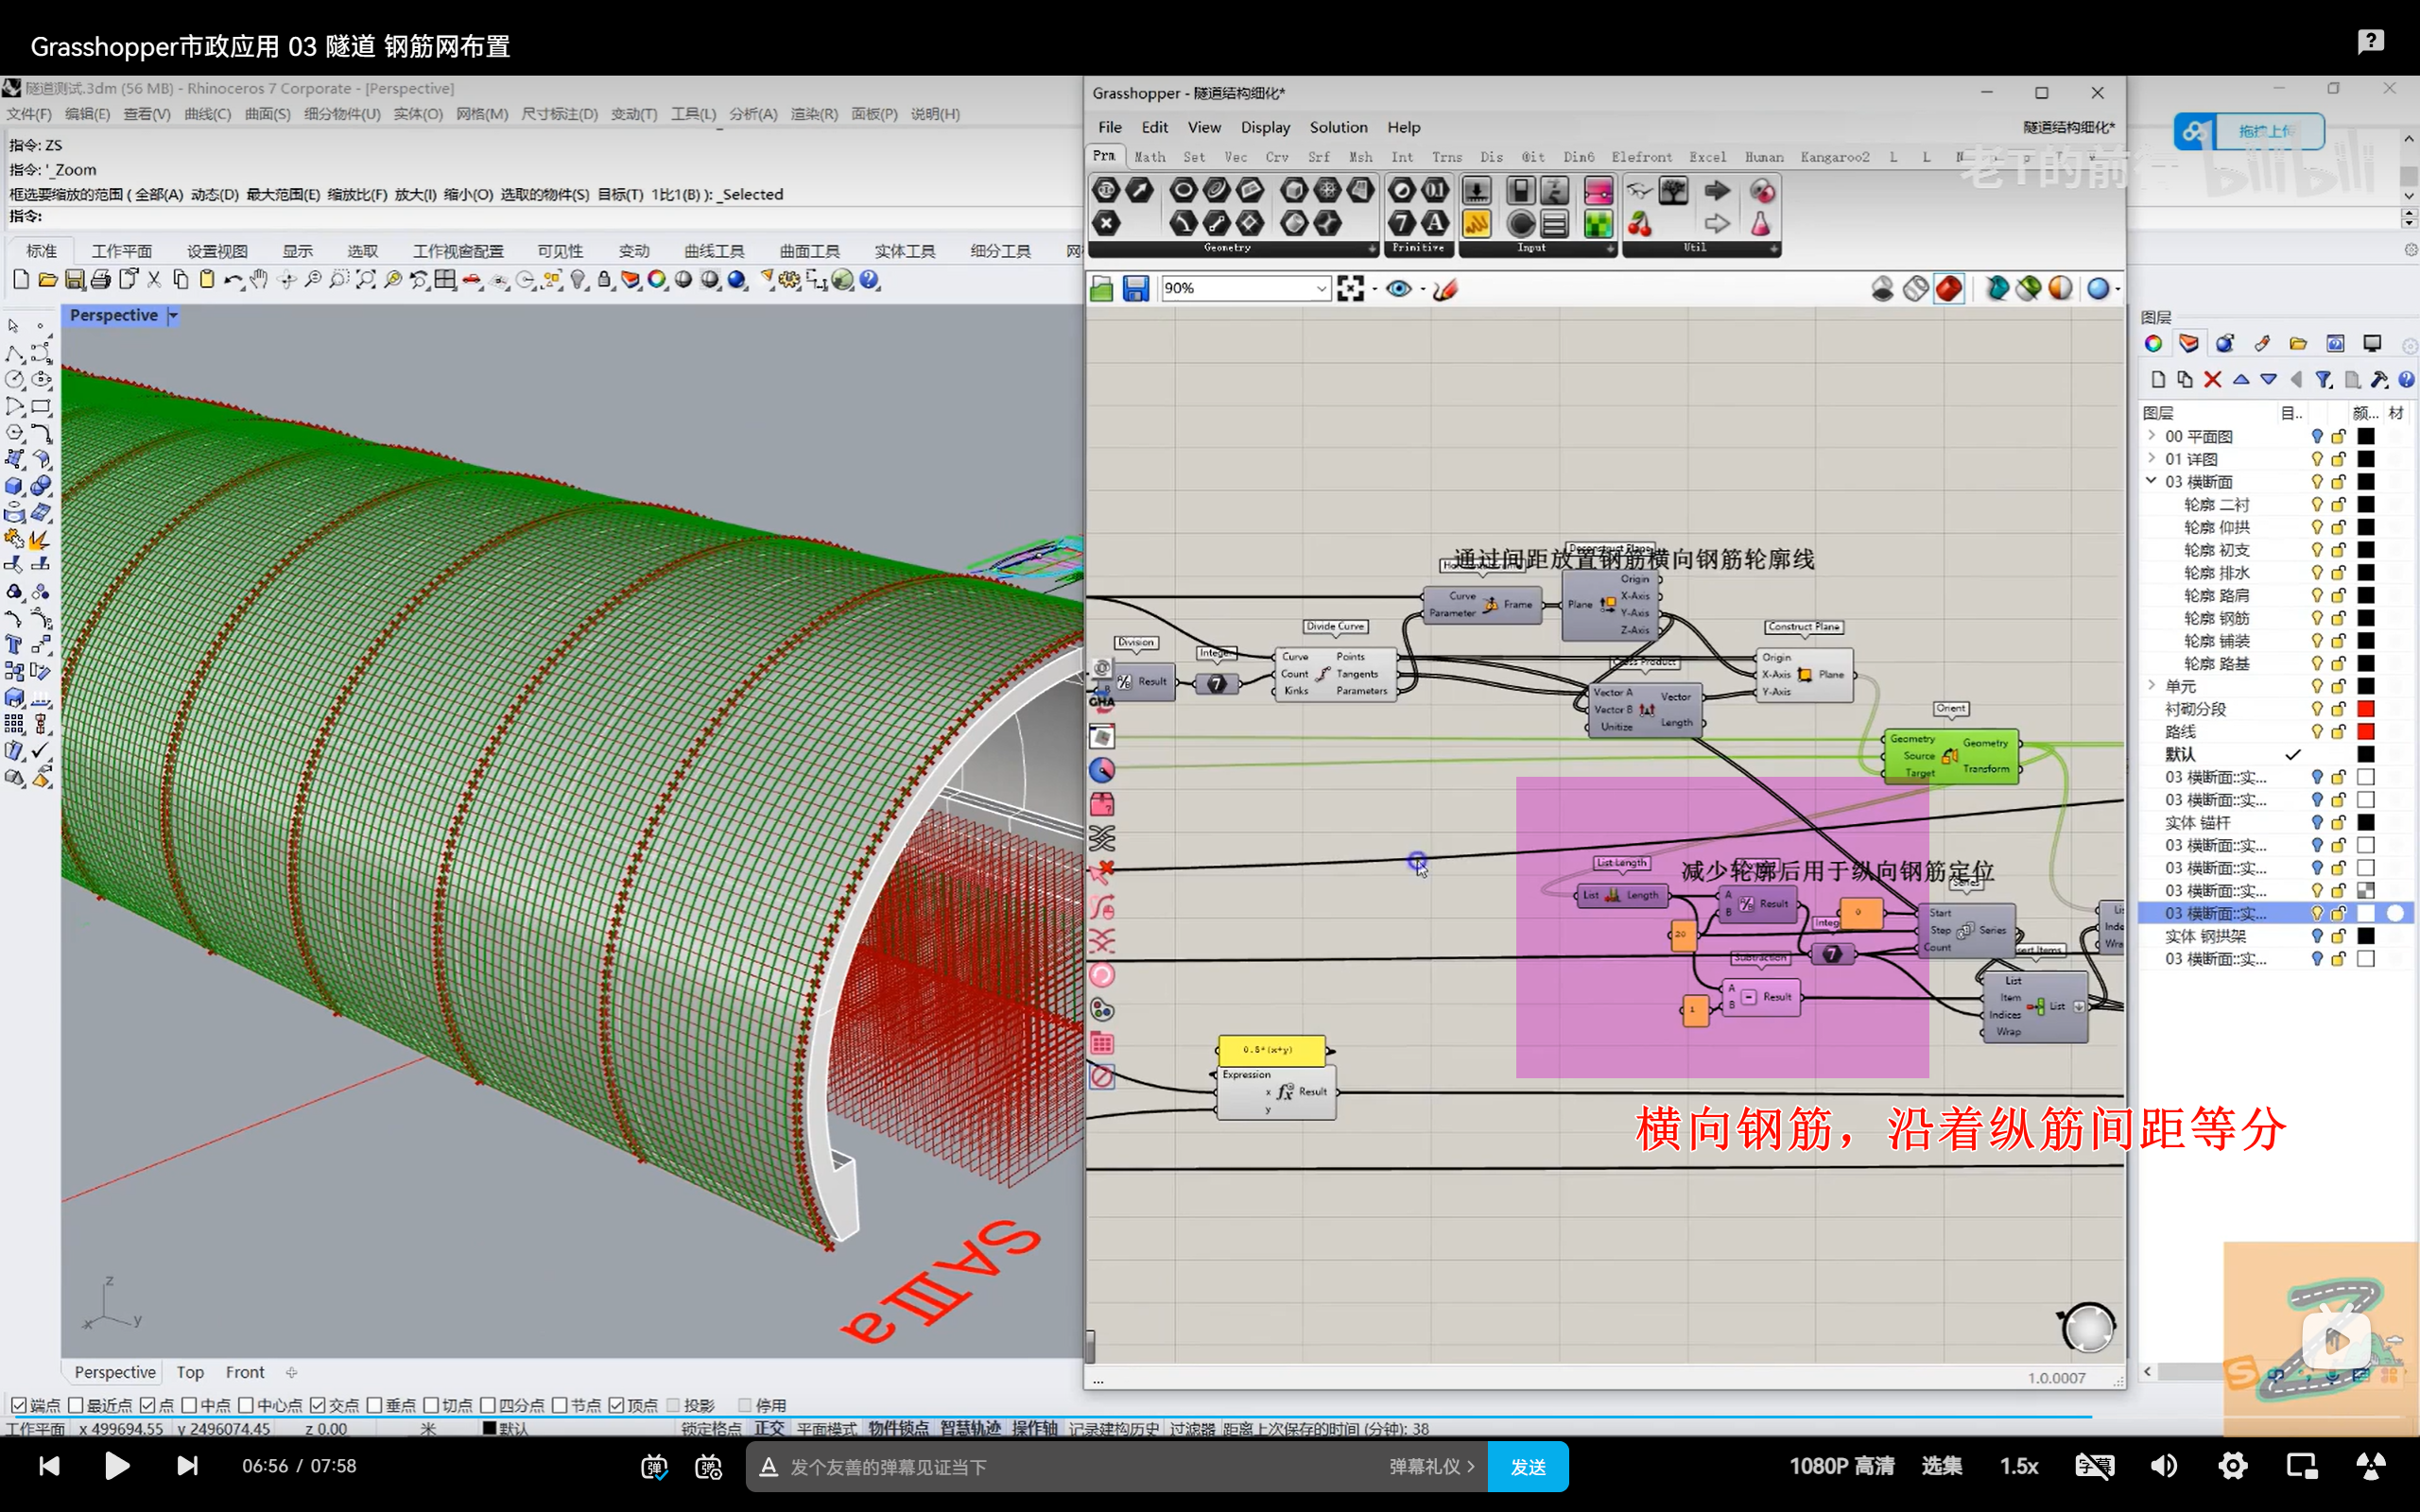Select the sketch pencil tool in Grasshopper
This screenshot has width=2420, height=1512.
(1445, 289)
